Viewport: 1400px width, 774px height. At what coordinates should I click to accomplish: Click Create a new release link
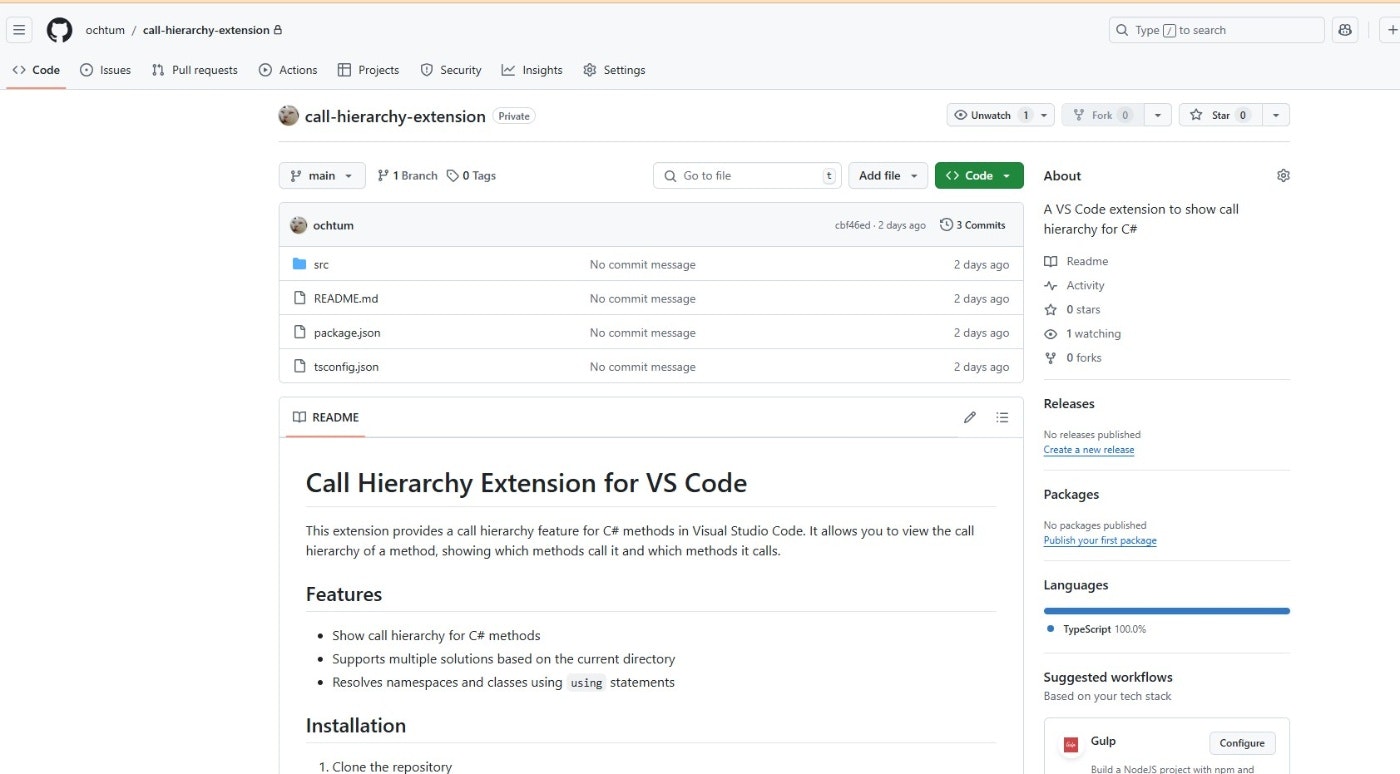[x=1089, y=450]
